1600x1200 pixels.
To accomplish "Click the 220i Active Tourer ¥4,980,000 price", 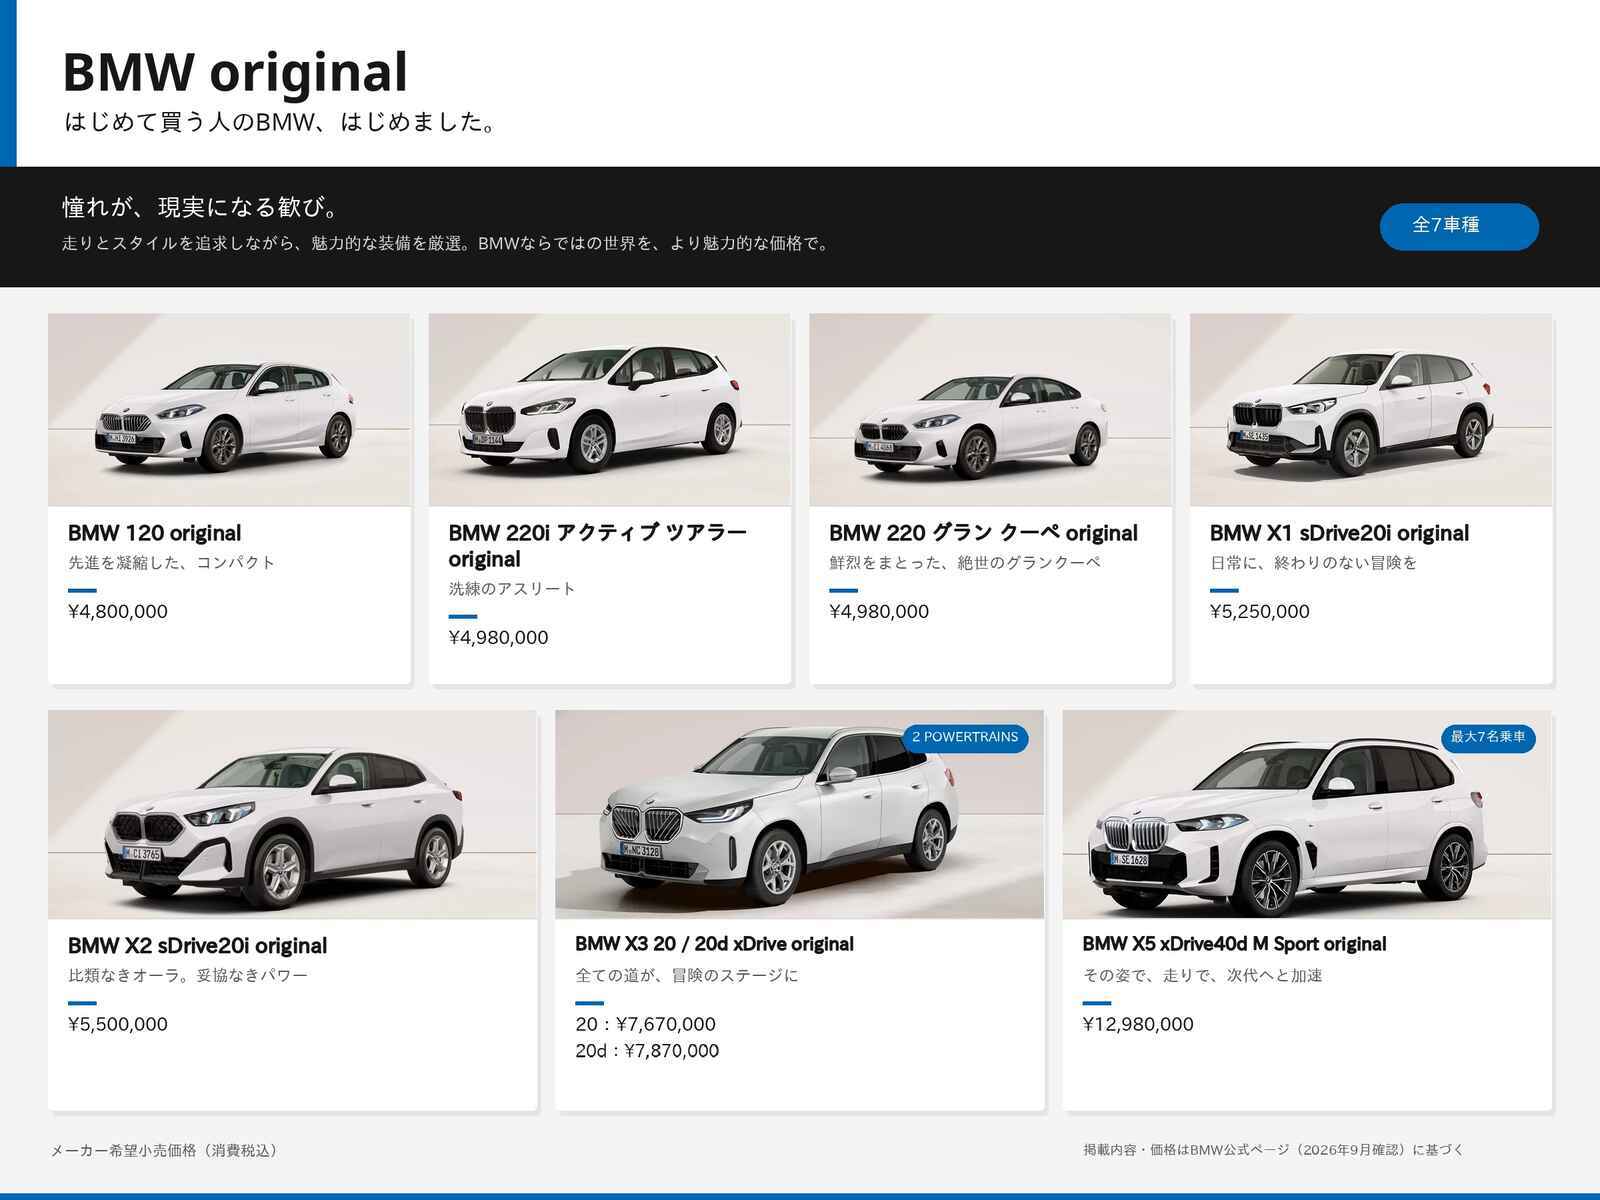I will point(498,638).
